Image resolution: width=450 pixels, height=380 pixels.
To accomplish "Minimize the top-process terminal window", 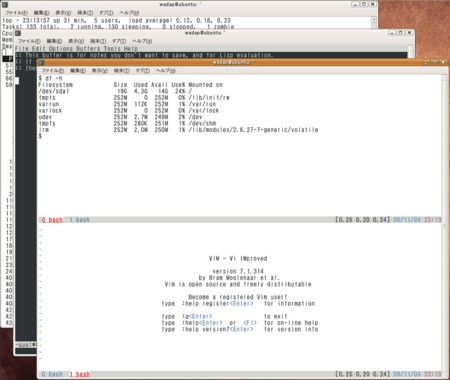I will pyautogui.click(x=355, y=4).
